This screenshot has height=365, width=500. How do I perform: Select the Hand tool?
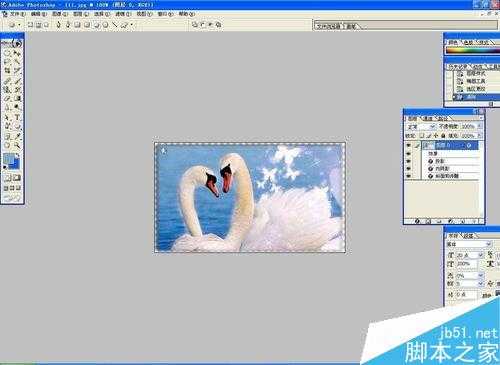coord(7,145)
